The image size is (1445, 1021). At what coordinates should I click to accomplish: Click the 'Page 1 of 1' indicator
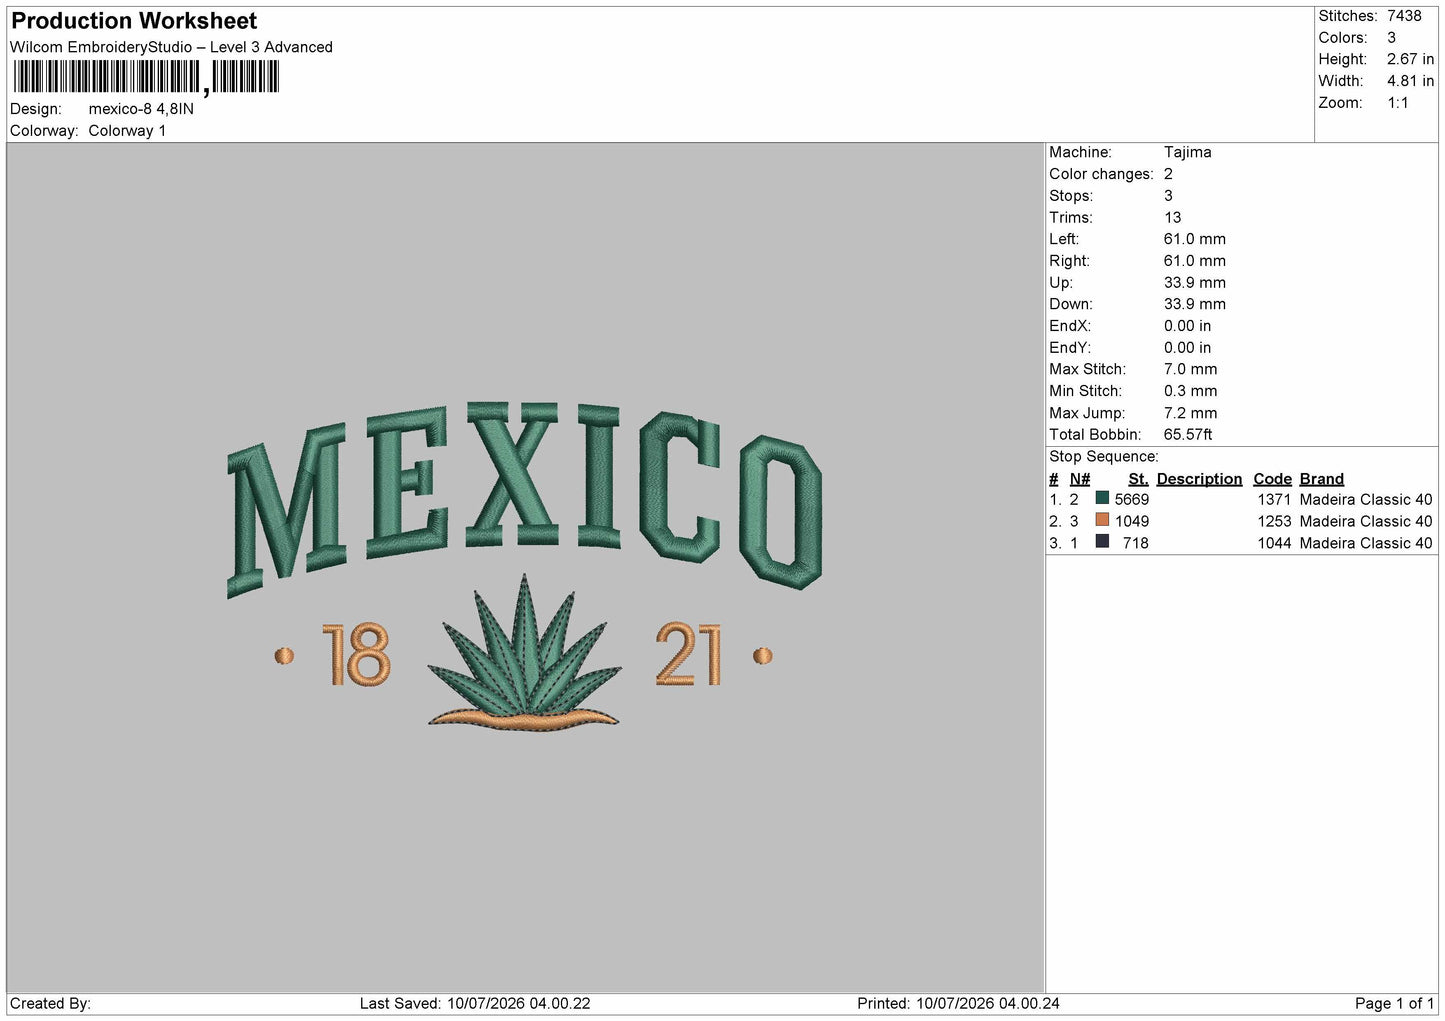(1395, 1004)
